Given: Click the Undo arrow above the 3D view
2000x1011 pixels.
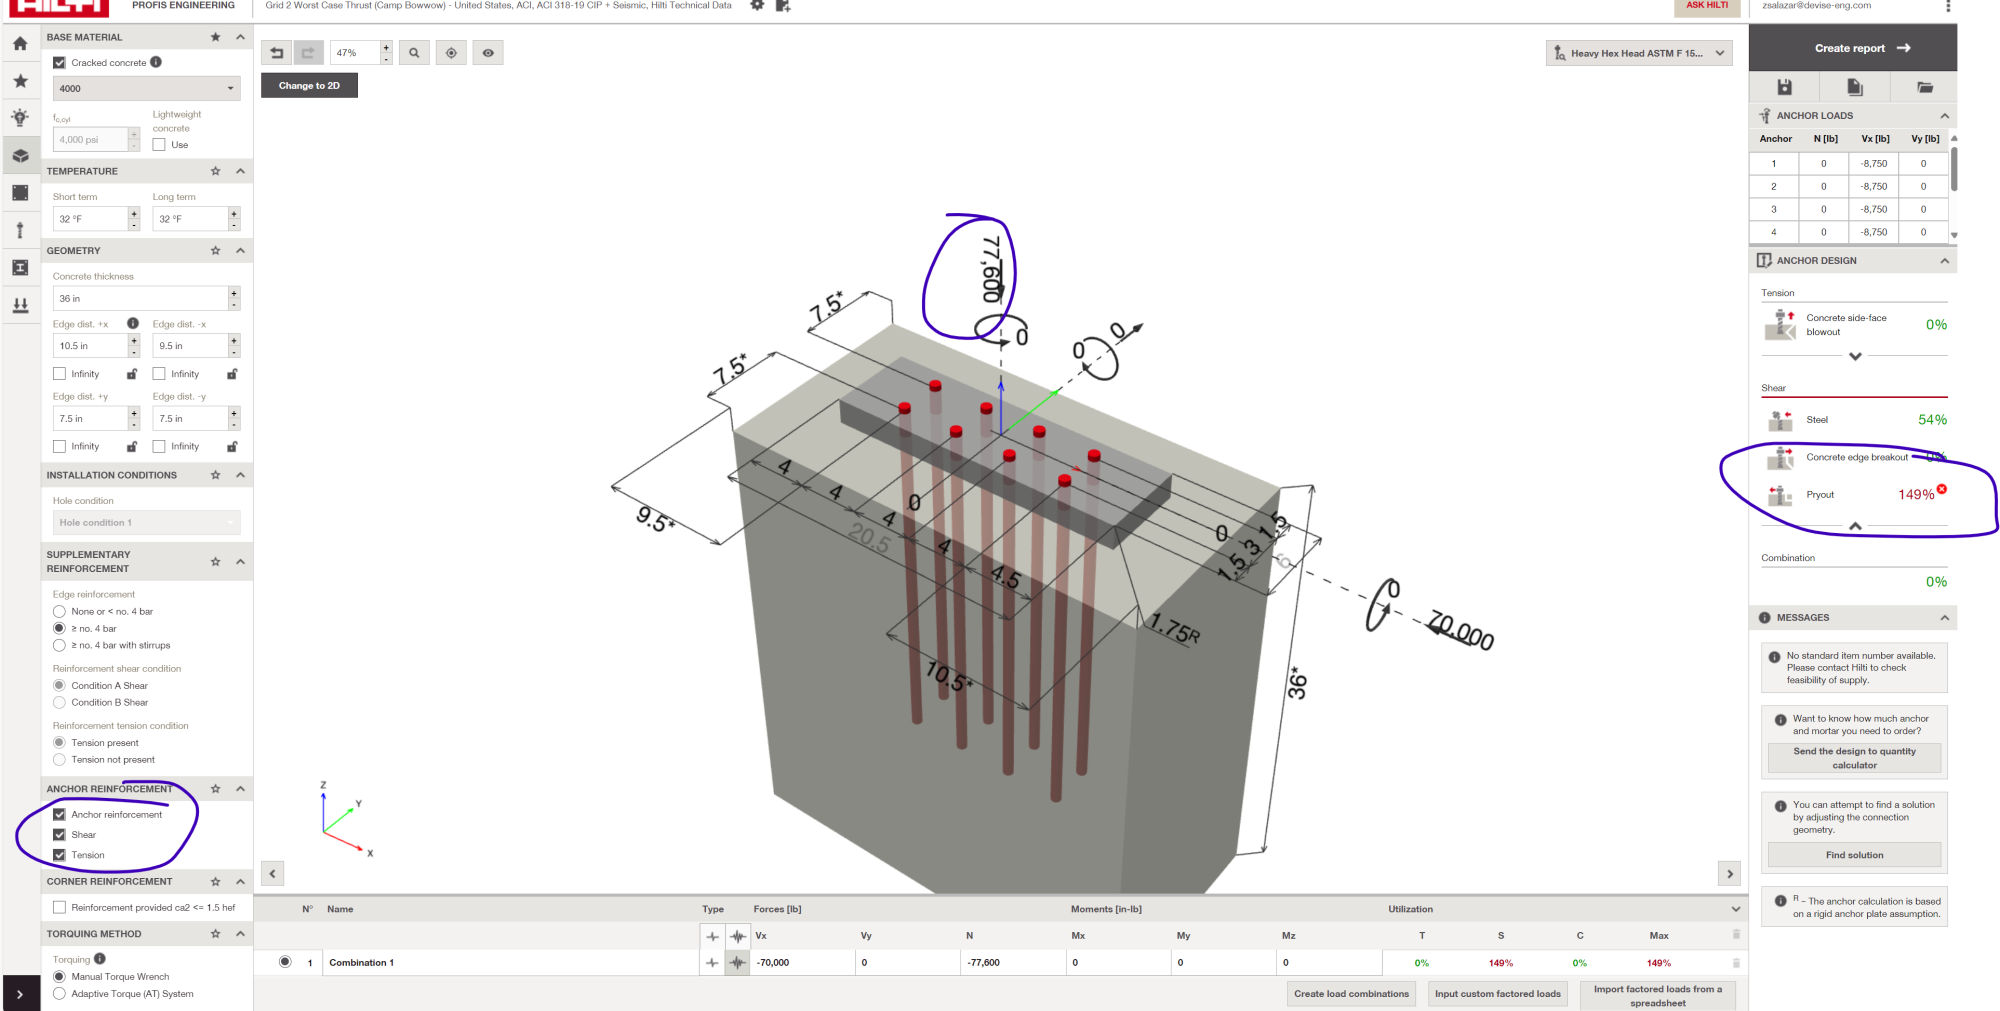Looking at the screenshot, I should point(277,52).
